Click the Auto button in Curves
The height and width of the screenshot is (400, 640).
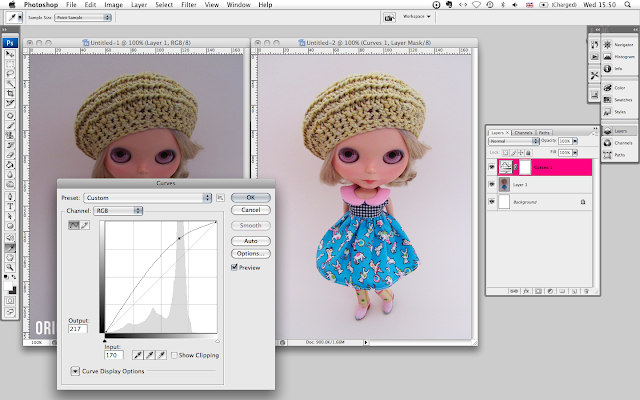(251, 241)
